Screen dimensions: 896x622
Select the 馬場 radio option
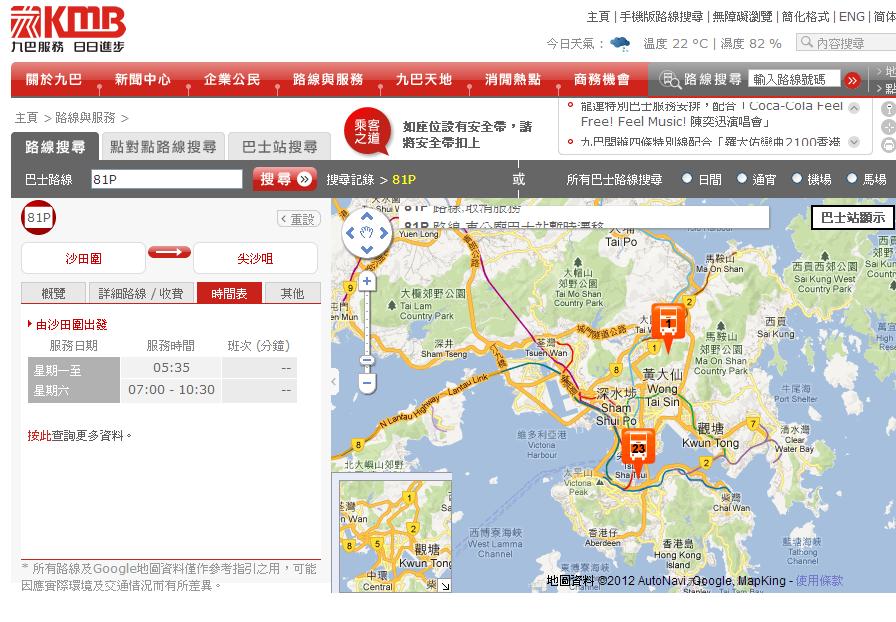[851, 178]
